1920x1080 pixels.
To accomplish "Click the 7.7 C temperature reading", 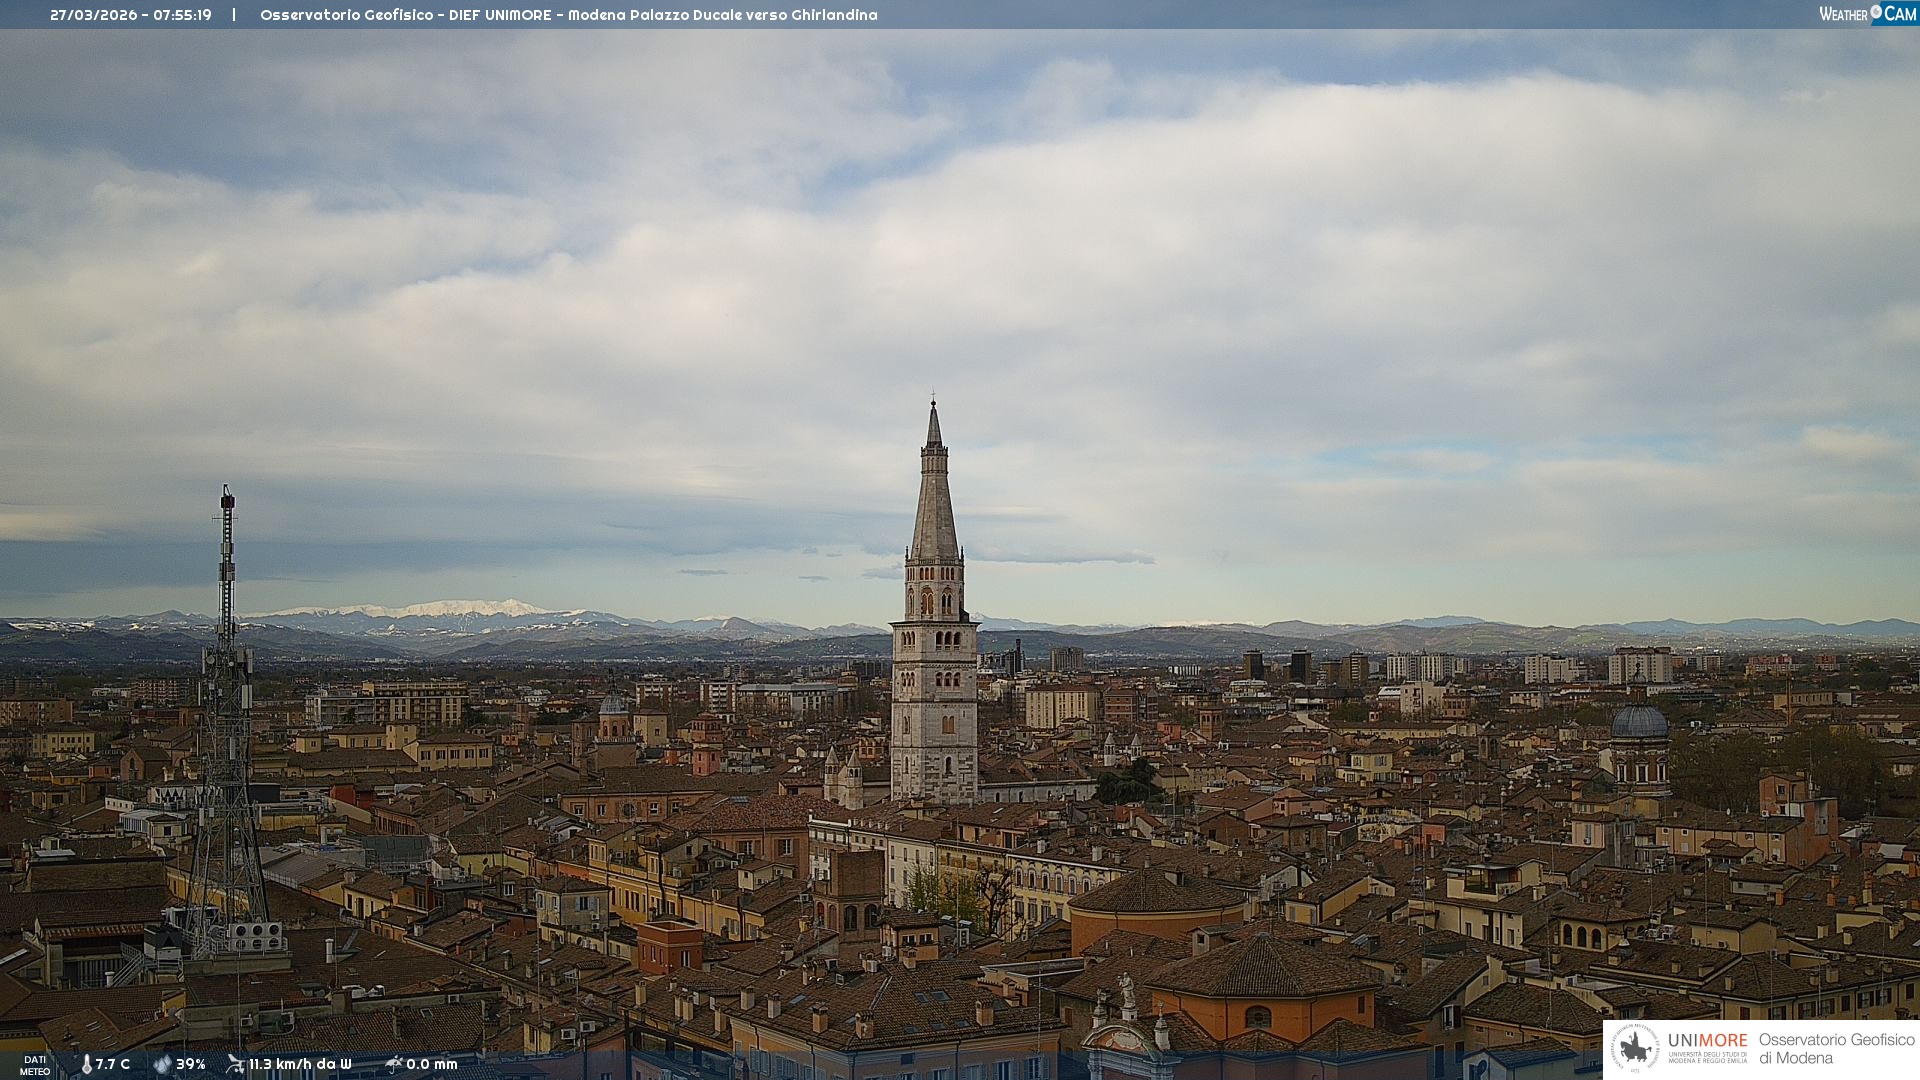I will (113, 1064).
